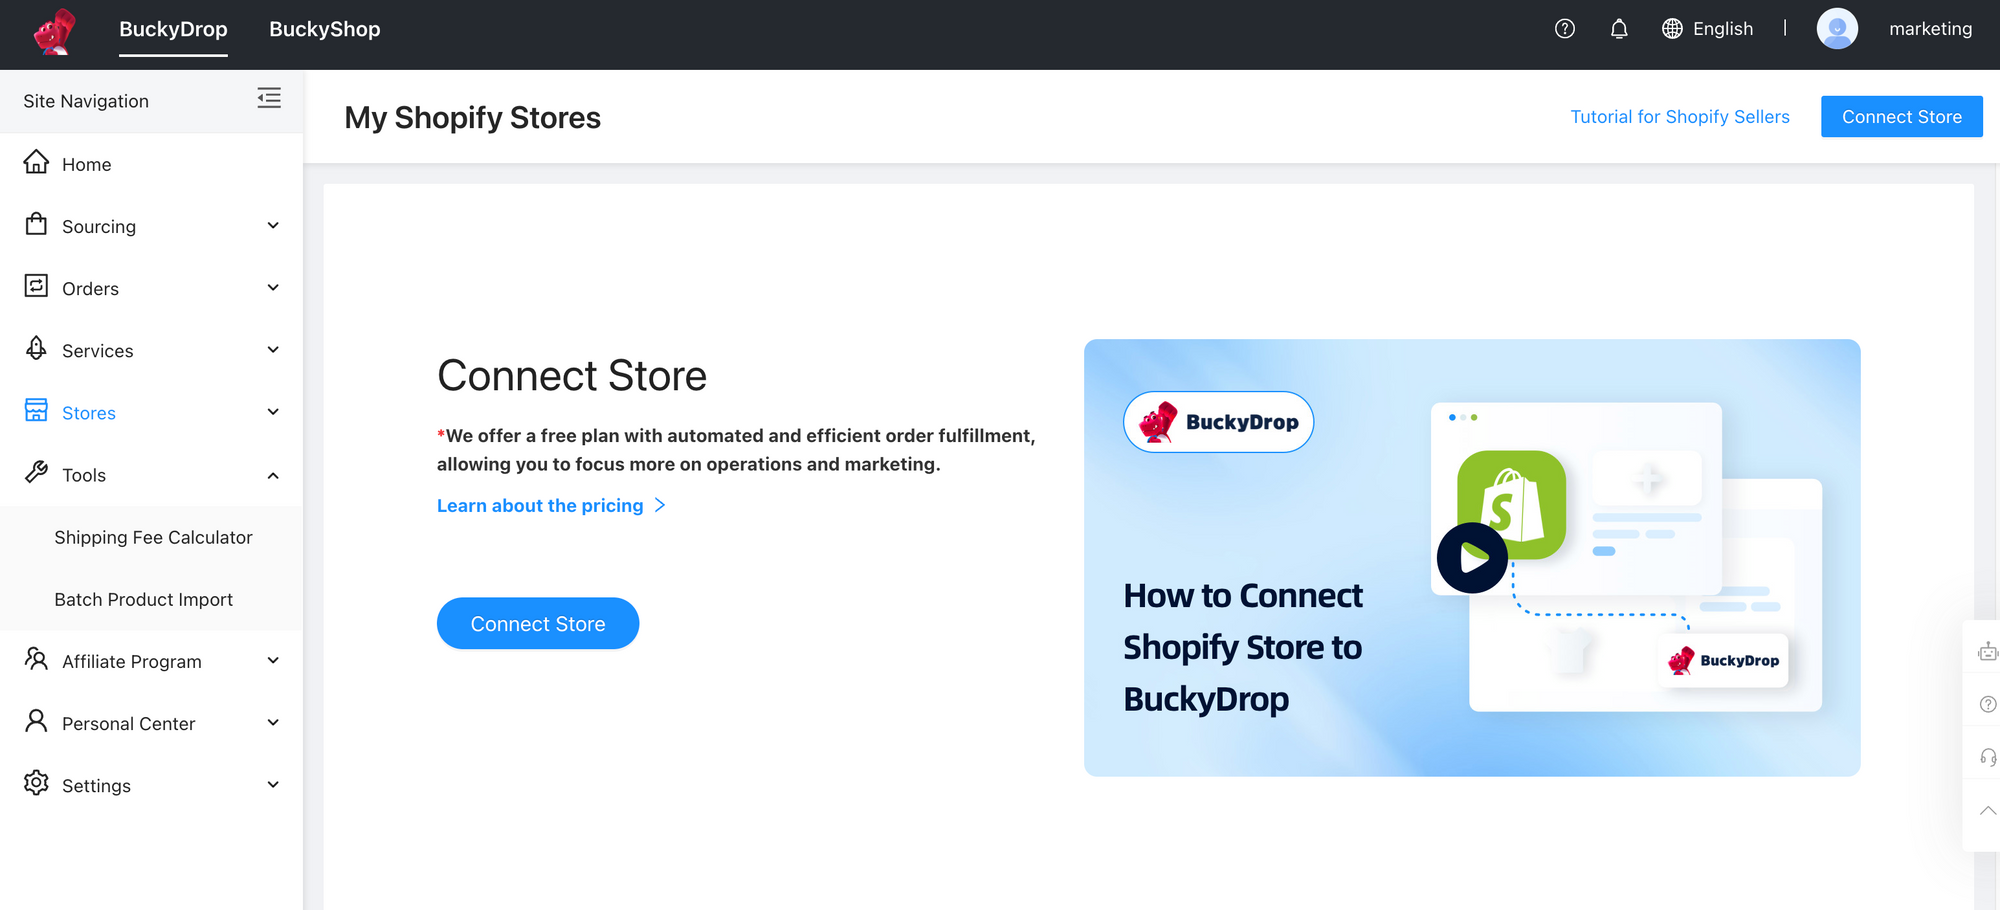
Task: Expand the Orders menu chevron
Action: pos(273,288)
